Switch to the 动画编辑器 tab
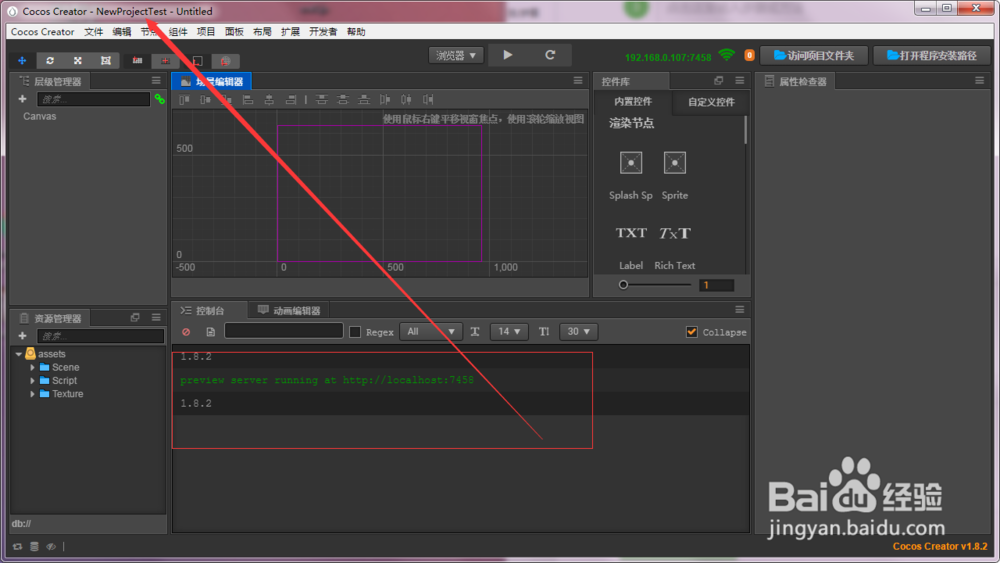This screenshot has height=563, width=1000. pyautogui.click(x=290, y=311)
